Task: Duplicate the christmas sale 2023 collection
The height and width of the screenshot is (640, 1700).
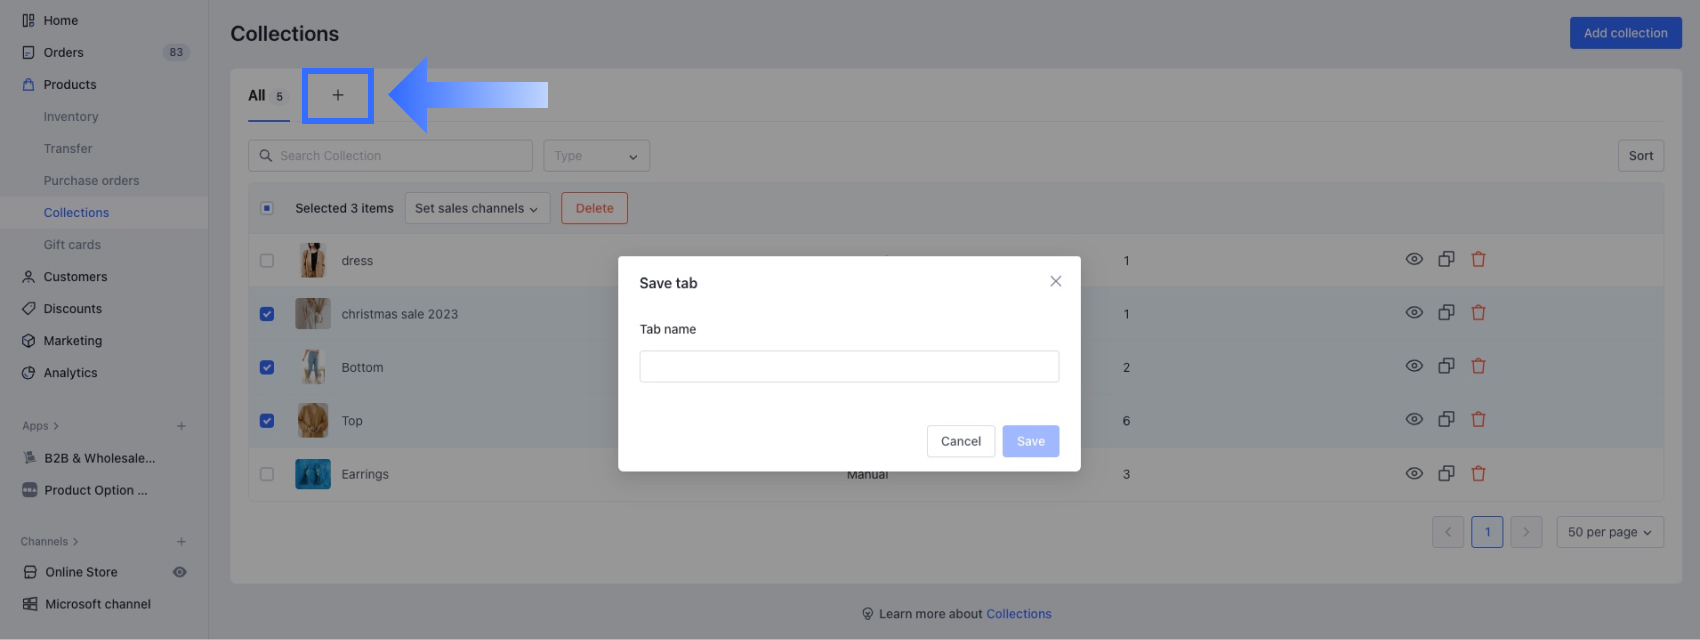Action: click(1446, 313)
